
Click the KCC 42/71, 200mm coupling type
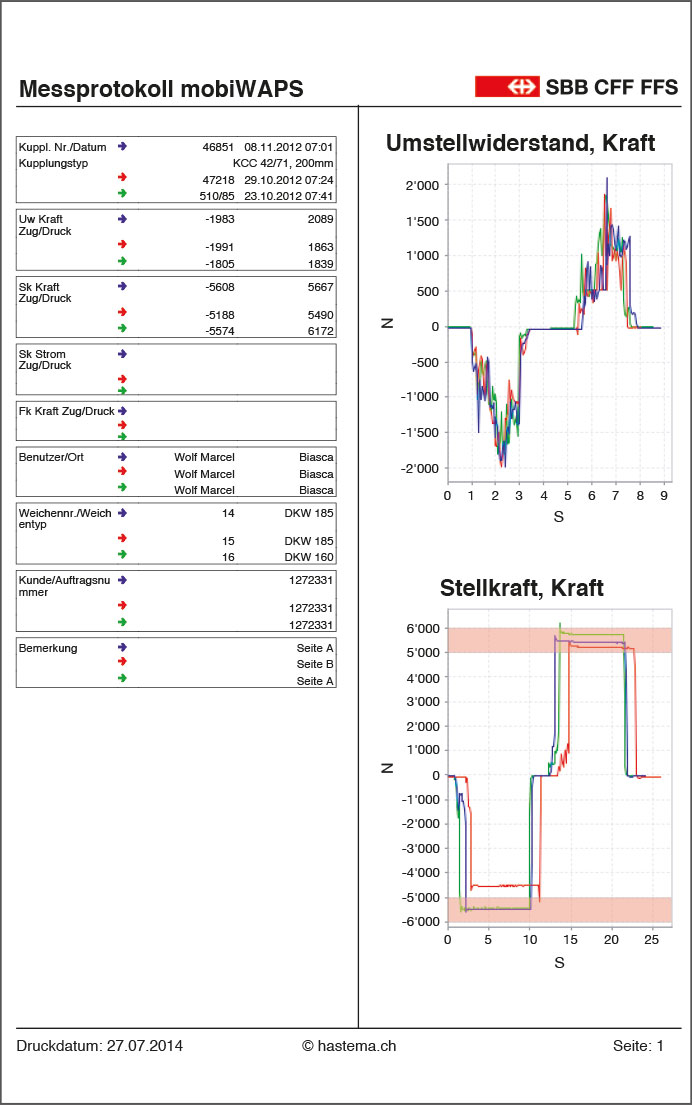(x=283, y=163)
